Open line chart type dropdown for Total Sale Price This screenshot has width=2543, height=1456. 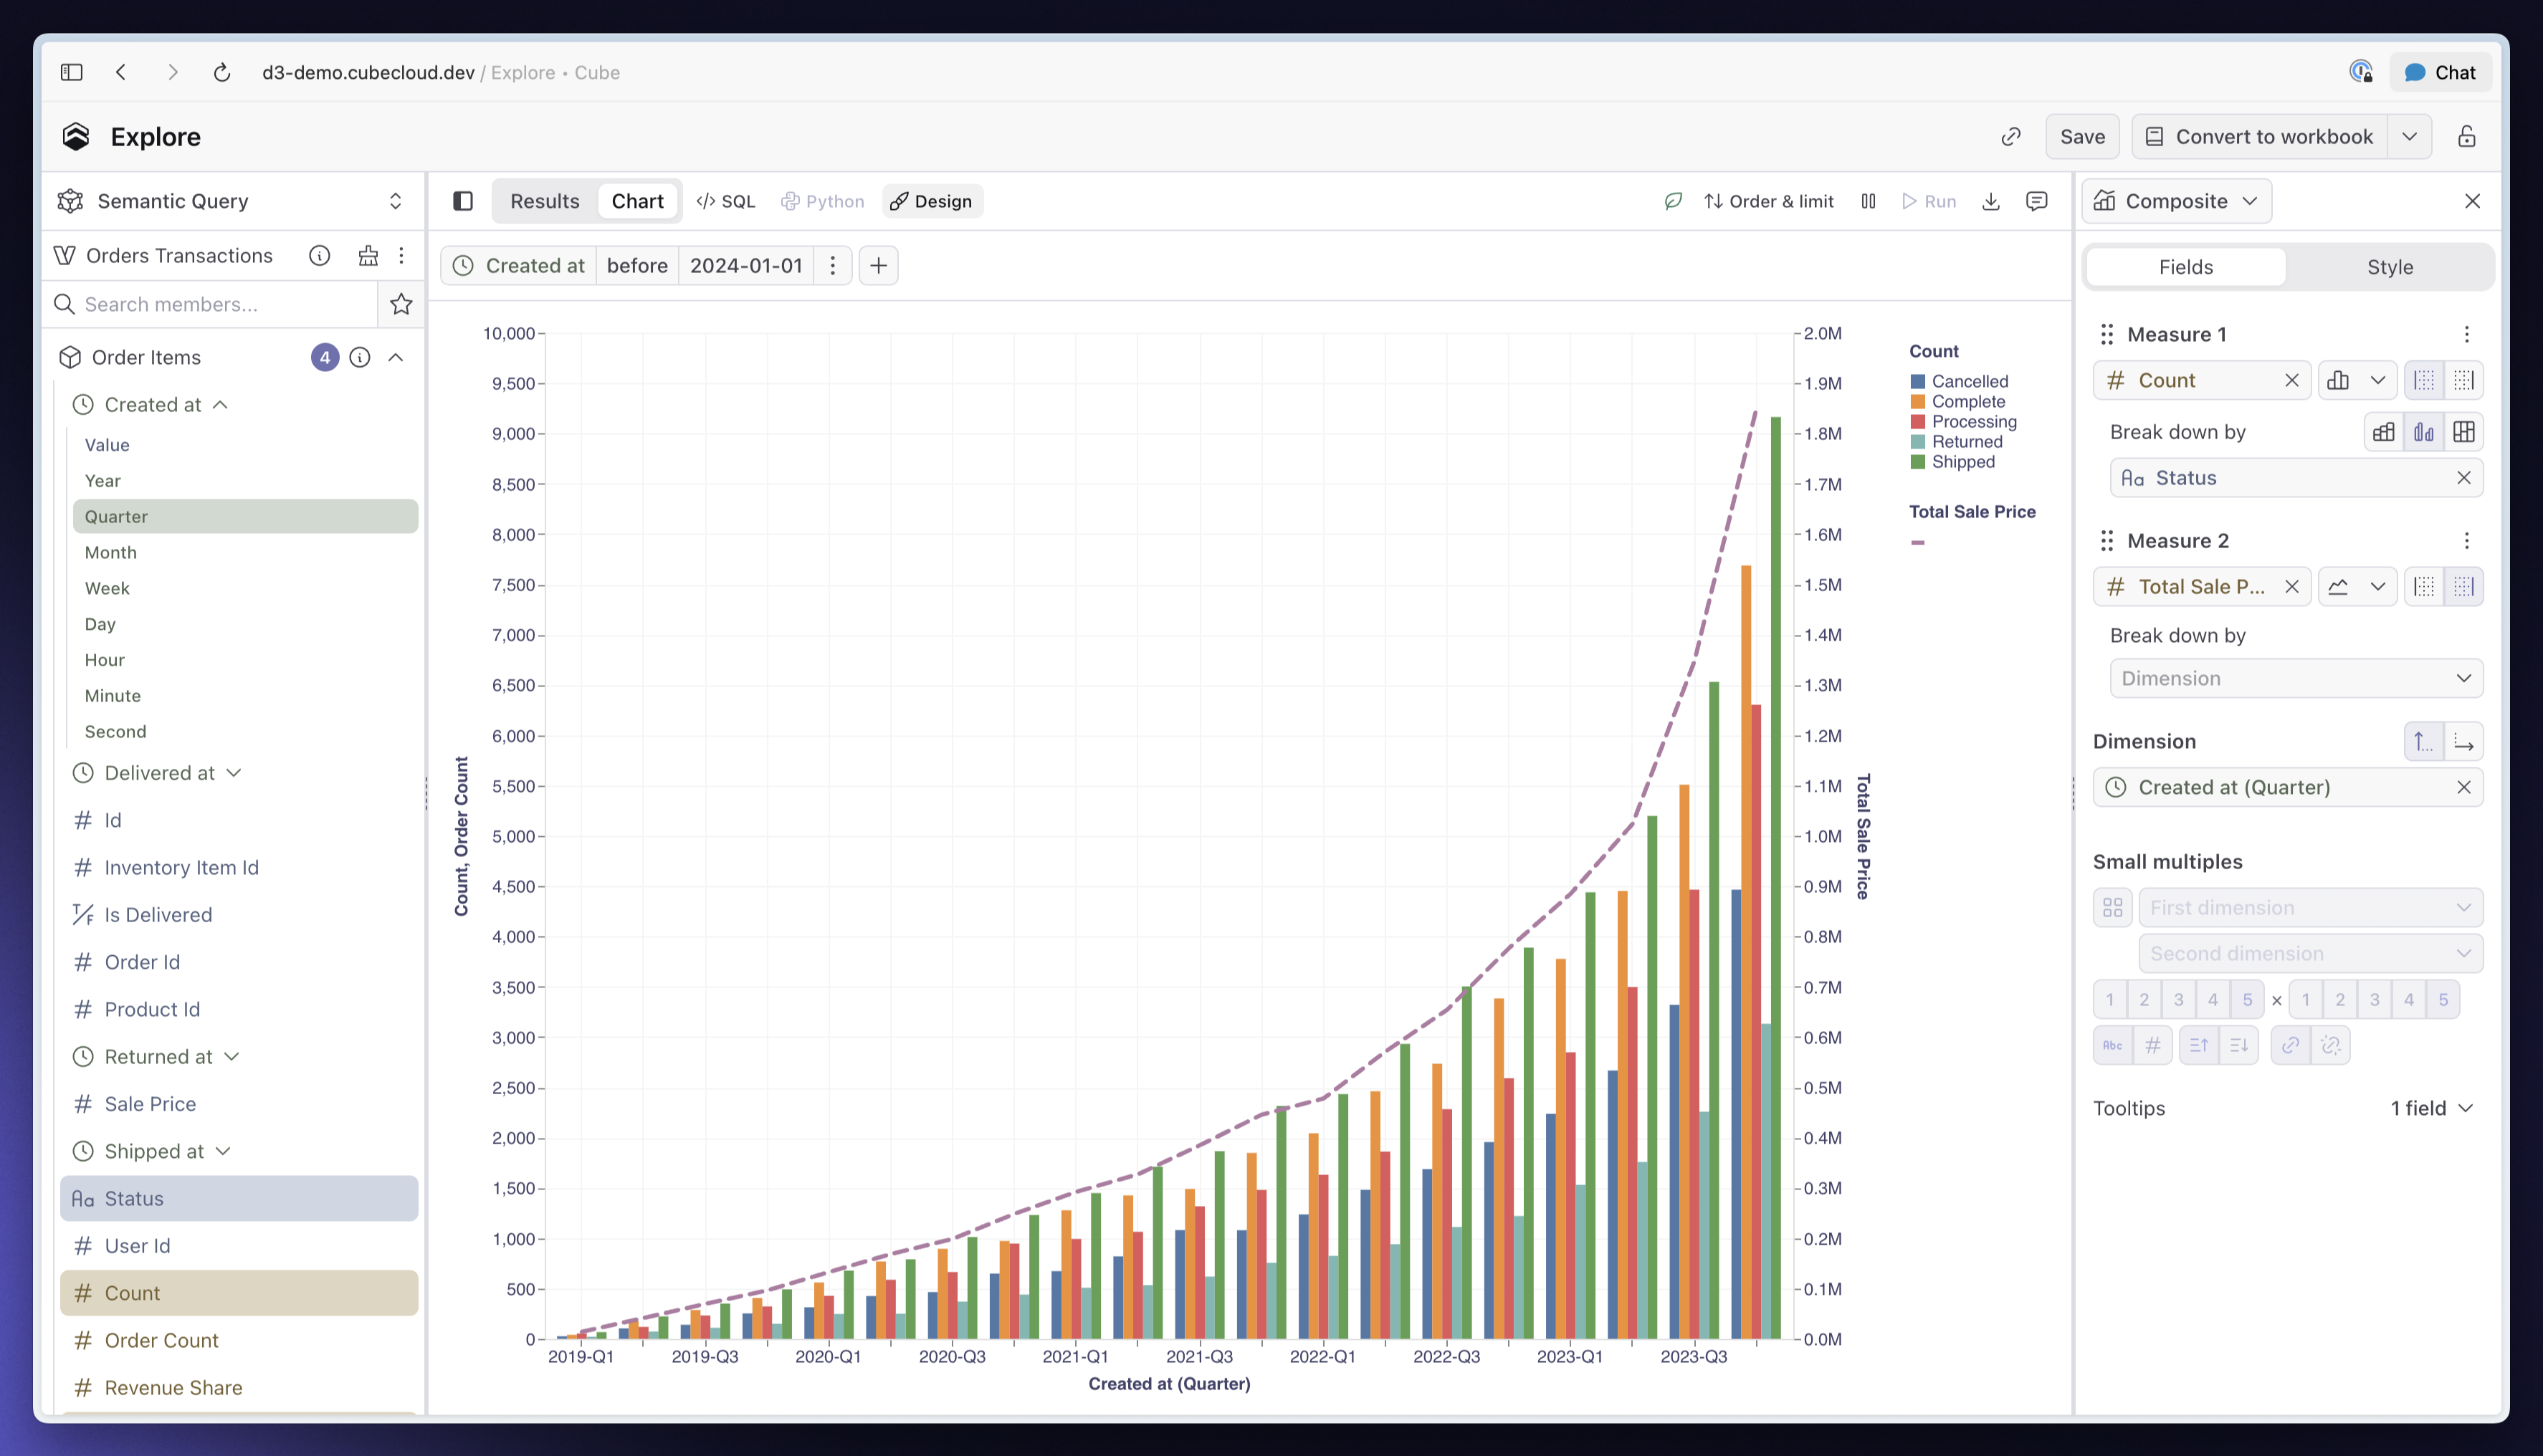point(2357,587)
